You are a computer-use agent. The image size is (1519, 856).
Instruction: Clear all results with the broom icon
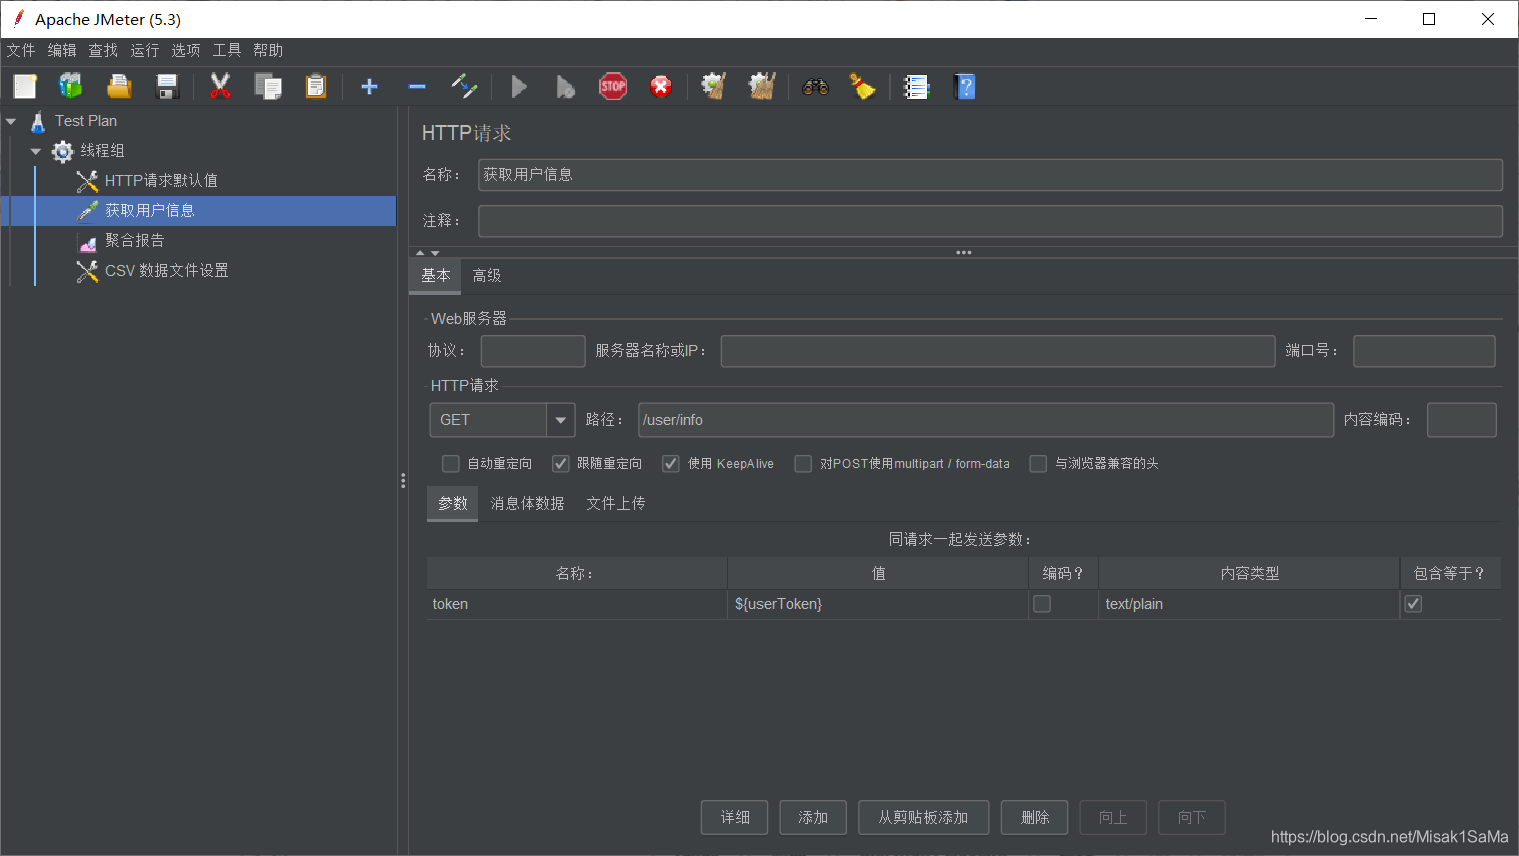[863, 86]
